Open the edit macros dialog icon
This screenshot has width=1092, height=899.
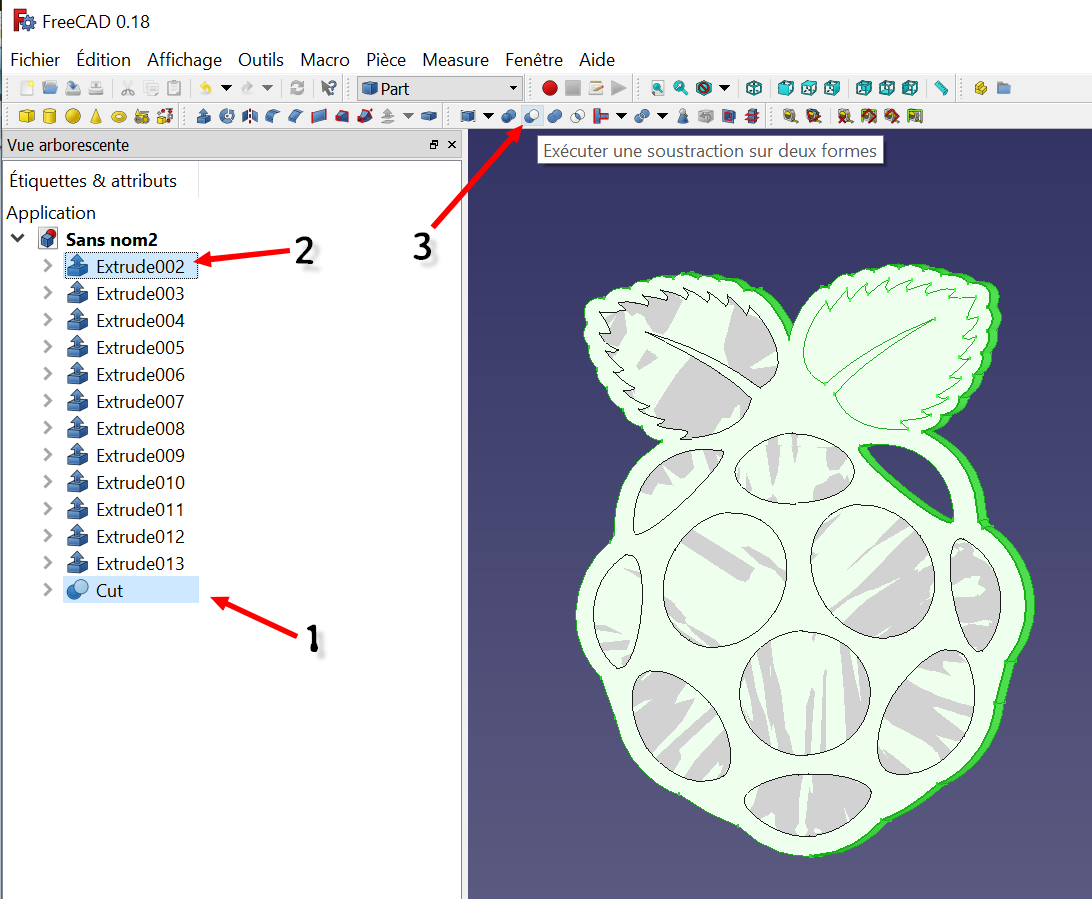[595, 88]
